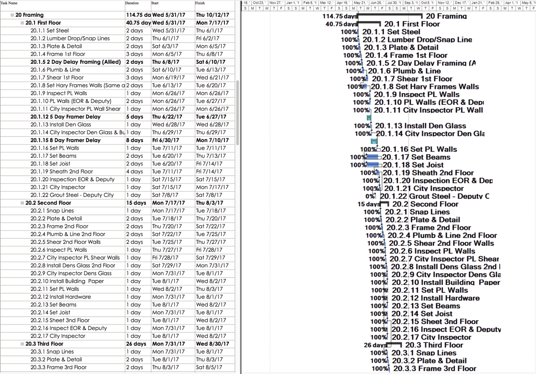Click Gantt label 20.1.8 Set Hary Frames Walls
The image size is (536, 374).
pyautogui.click(x=425, y=86)
